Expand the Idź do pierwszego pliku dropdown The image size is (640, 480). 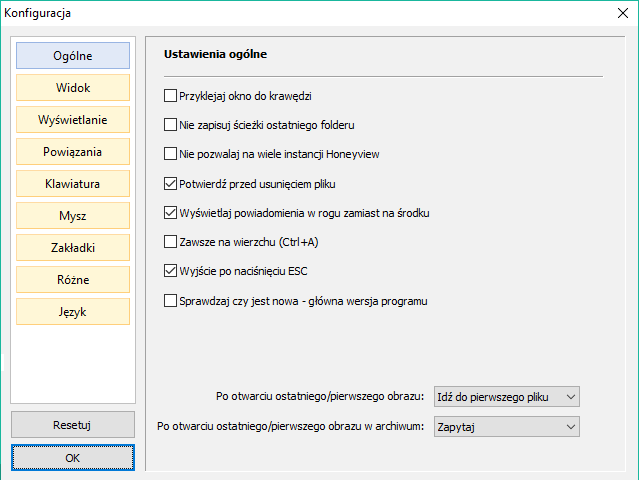pos(507,397)
